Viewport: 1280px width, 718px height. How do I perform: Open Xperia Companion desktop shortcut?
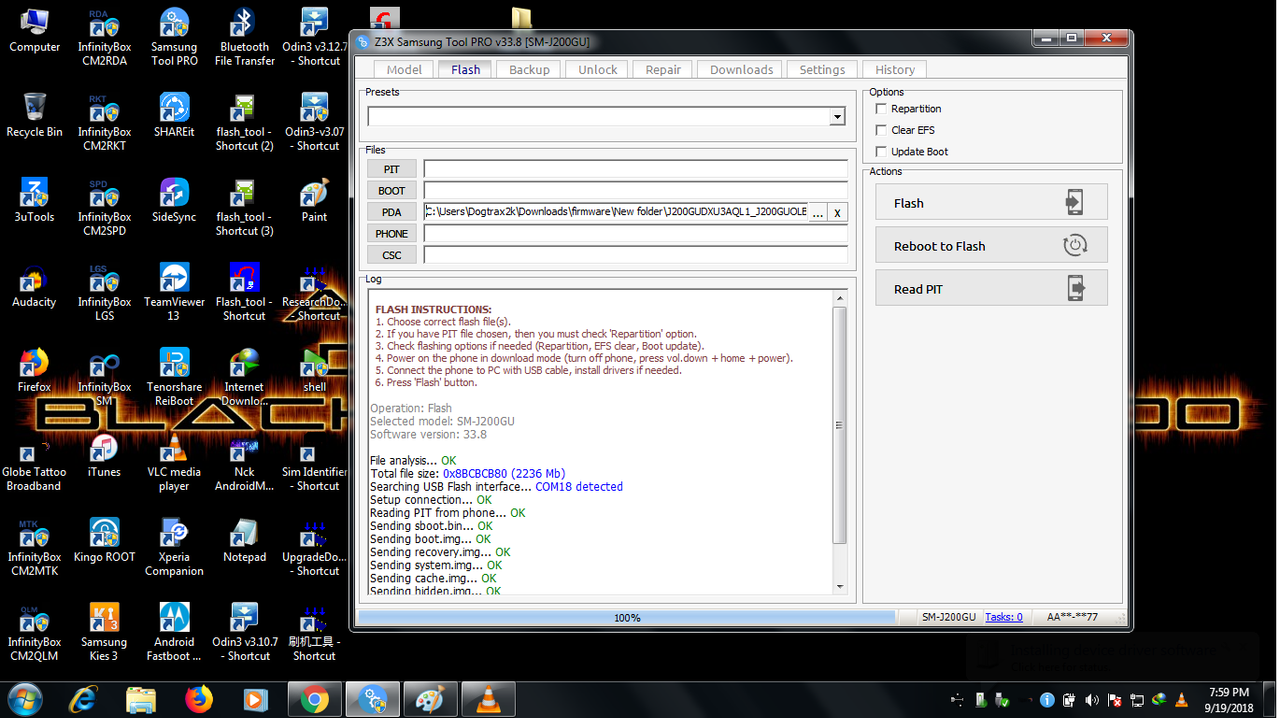coord(174,547)
